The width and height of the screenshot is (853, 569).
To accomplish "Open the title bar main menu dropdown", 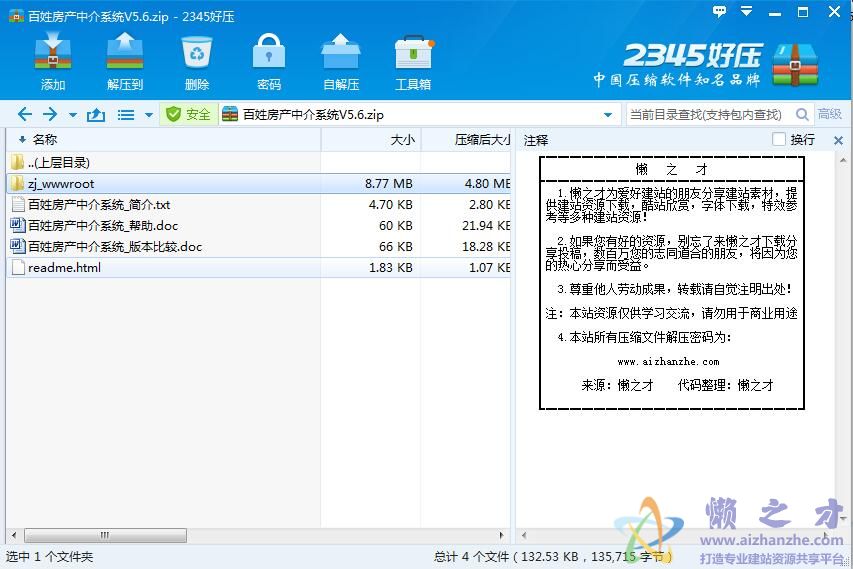I will click(747, 11).
